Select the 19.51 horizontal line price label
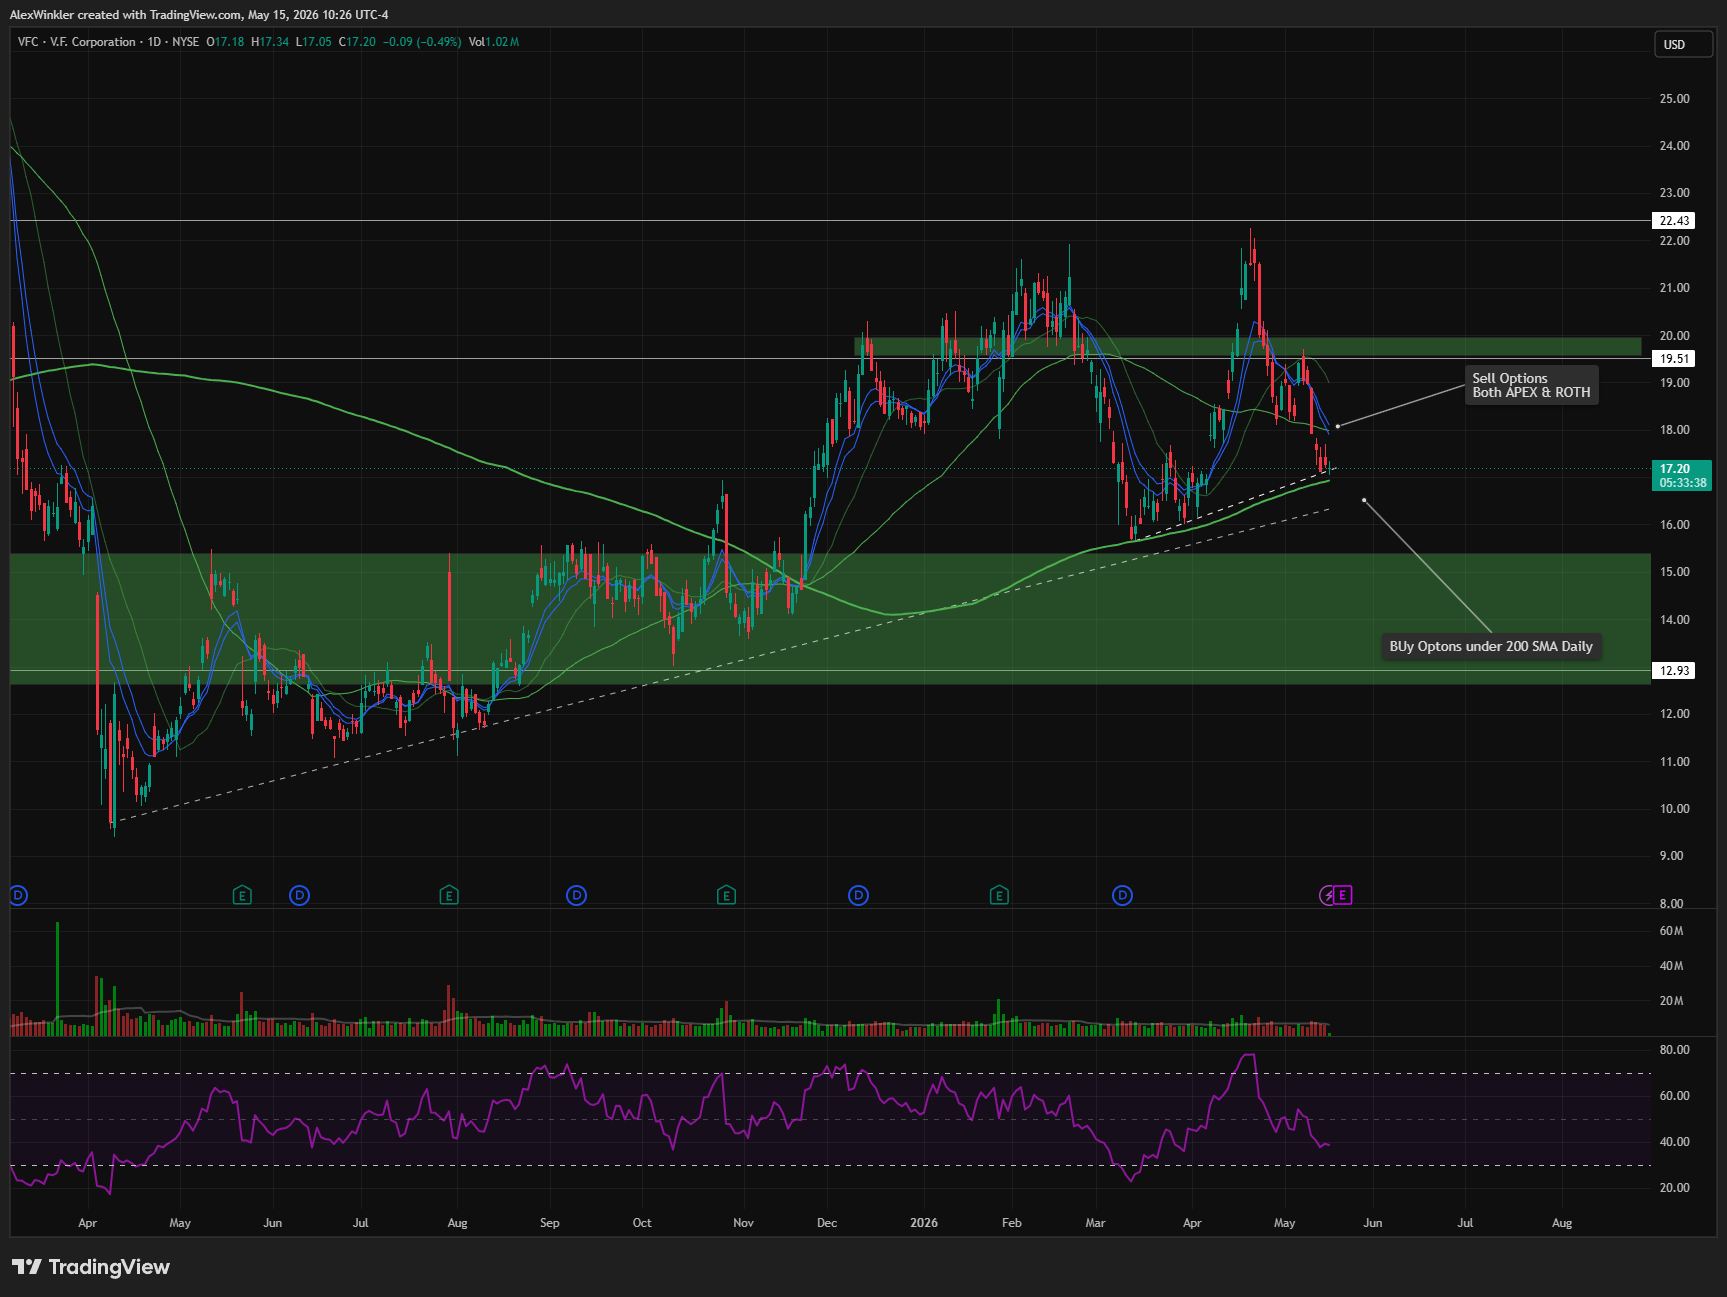The height and width of the screenshot is (1297, 1727). (1675, 359)
